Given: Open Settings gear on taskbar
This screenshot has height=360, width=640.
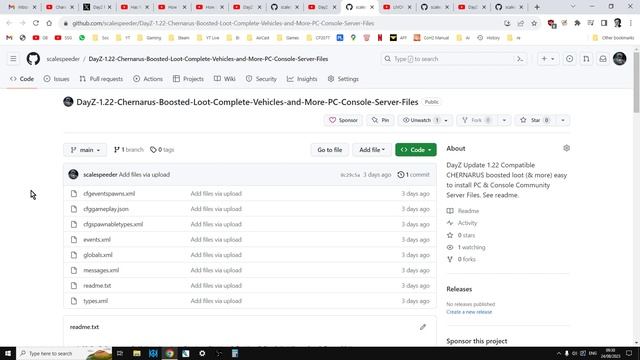Looking at the screenshot, I should pyautogui.click(x=202, y=353).
